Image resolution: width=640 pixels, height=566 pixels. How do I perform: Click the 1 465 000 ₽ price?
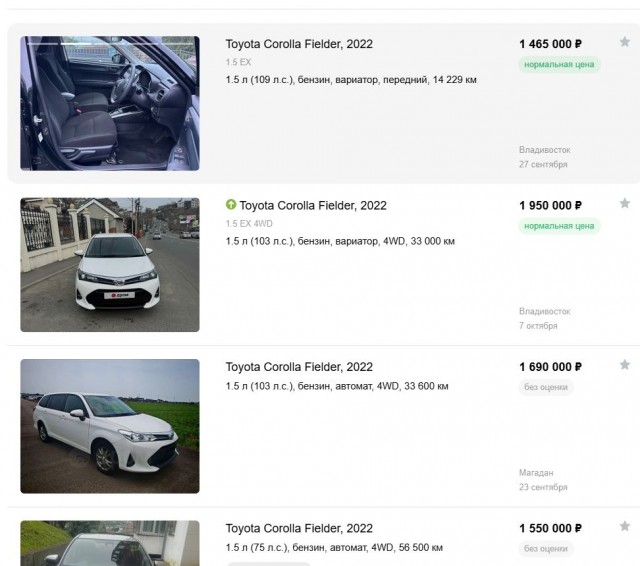550,44
